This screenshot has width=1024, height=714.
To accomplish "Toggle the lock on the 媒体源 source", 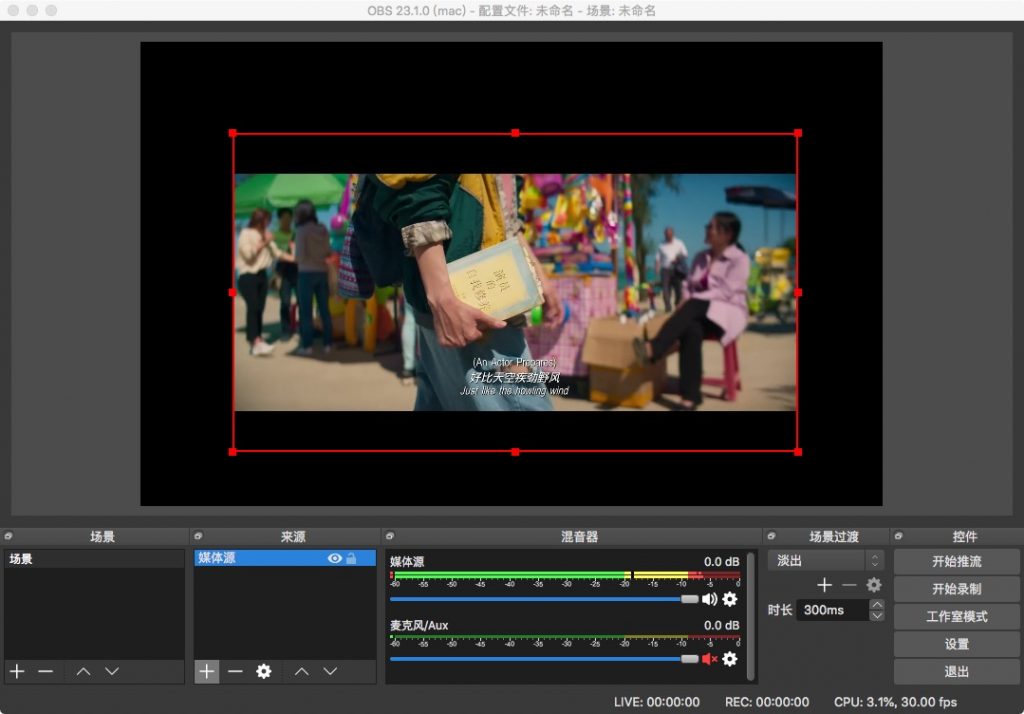I will point(351,558).
